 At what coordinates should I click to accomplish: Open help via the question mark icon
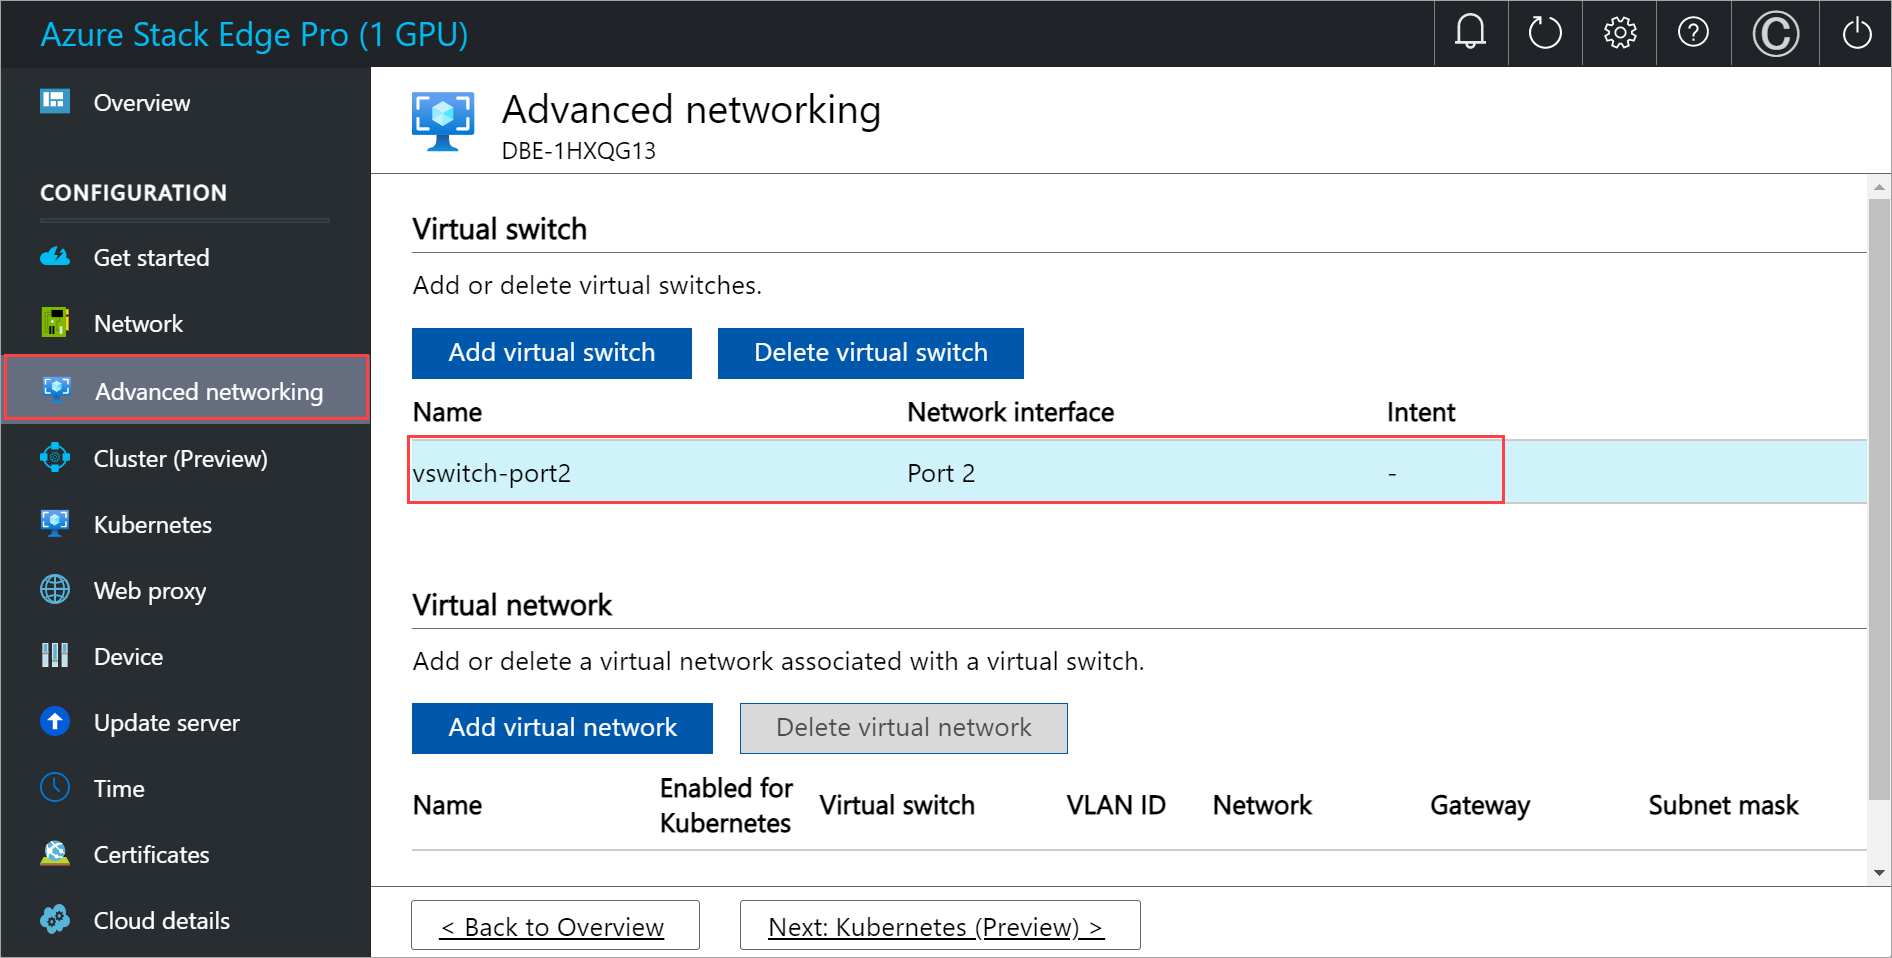point(1693,33)
